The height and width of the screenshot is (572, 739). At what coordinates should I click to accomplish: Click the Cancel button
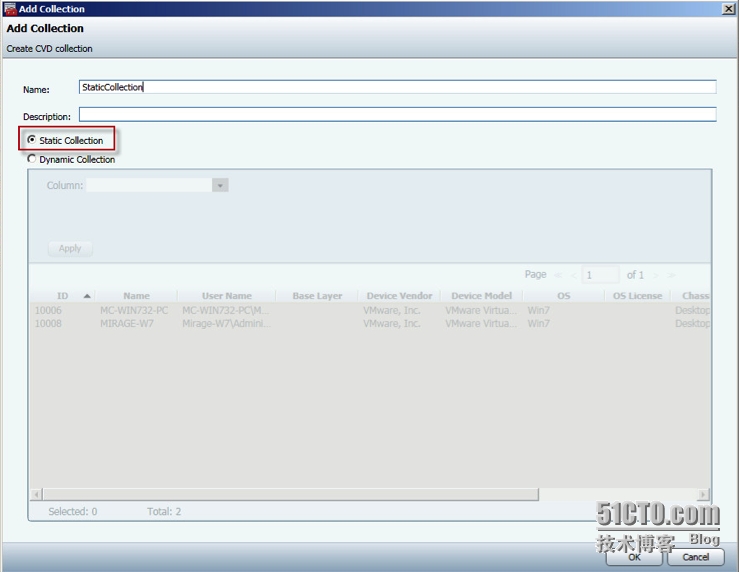696,557
